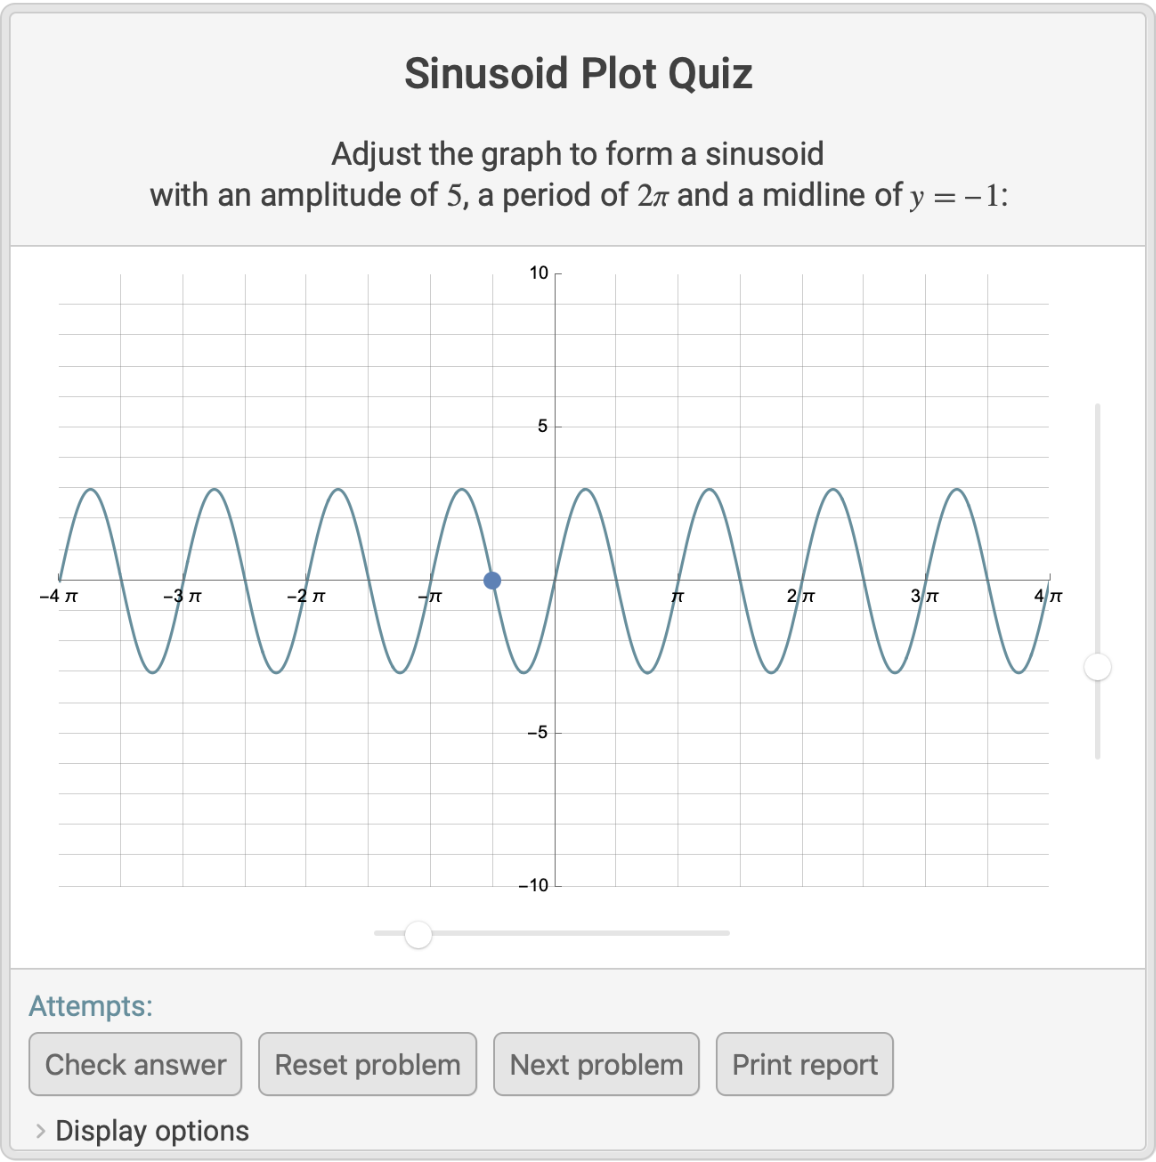1156x1162 pixels.
Task: Click the −5 tick label on the y-axis
Action: pyautogui.click(x=538, y=732)
